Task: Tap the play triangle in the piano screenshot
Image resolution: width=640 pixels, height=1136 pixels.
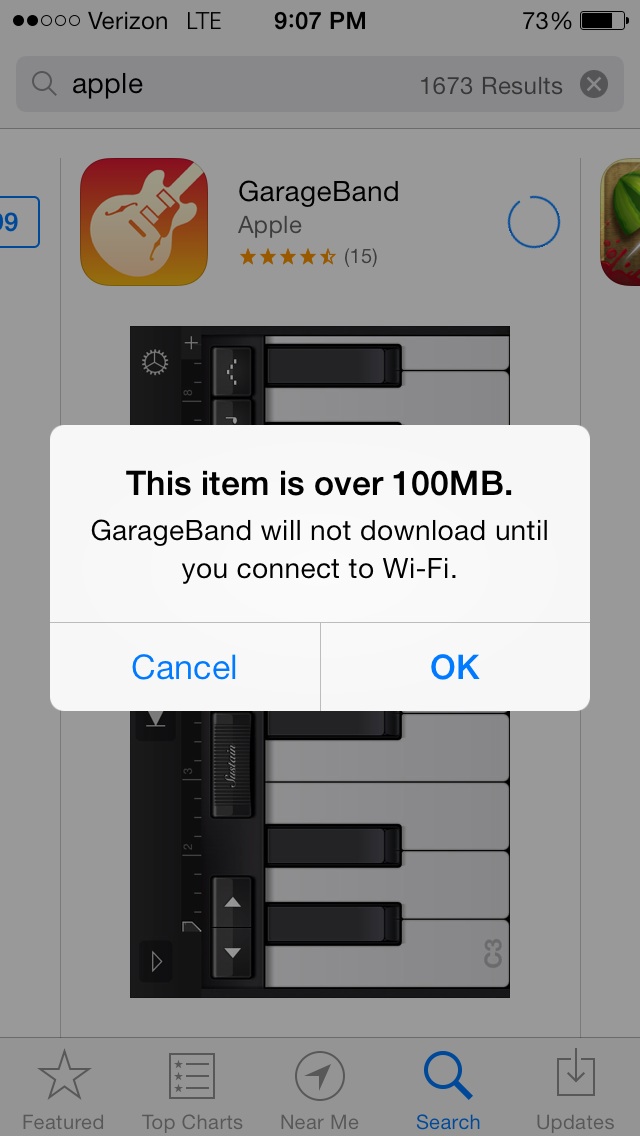Action: pos(157,961)
